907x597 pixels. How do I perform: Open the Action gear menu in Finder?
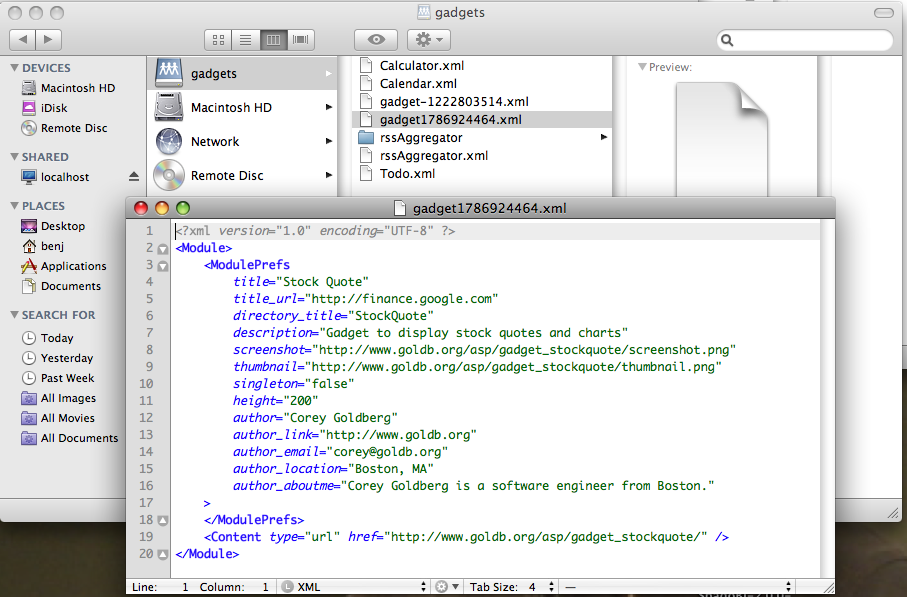pos(429,40)
